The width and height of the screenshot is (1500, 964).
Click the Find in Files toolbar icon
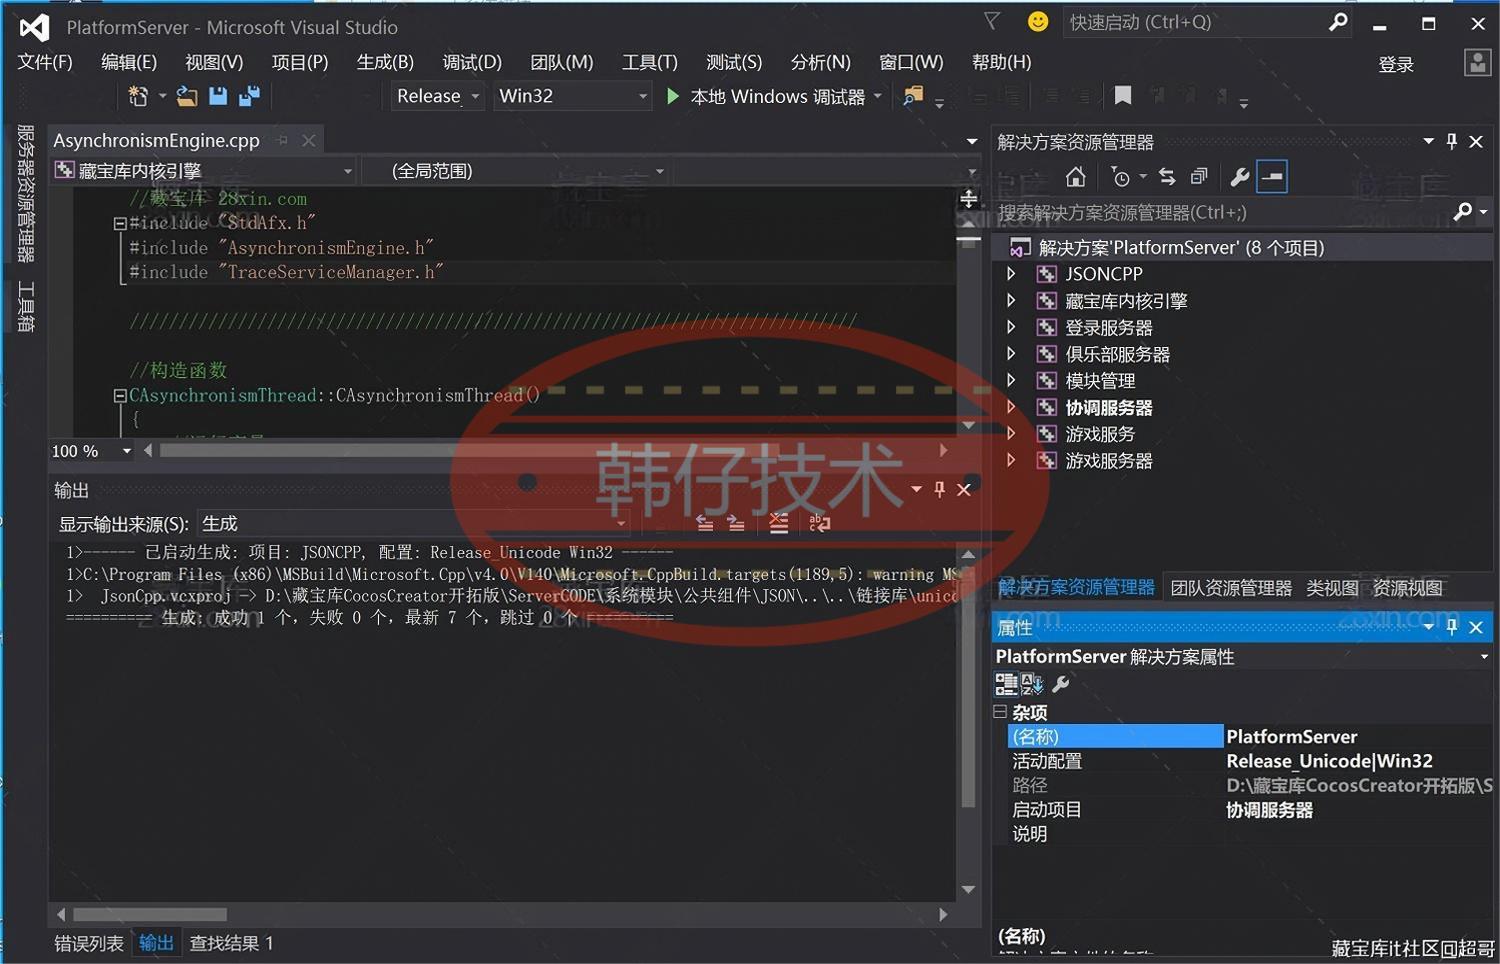[x=913, y=96]
